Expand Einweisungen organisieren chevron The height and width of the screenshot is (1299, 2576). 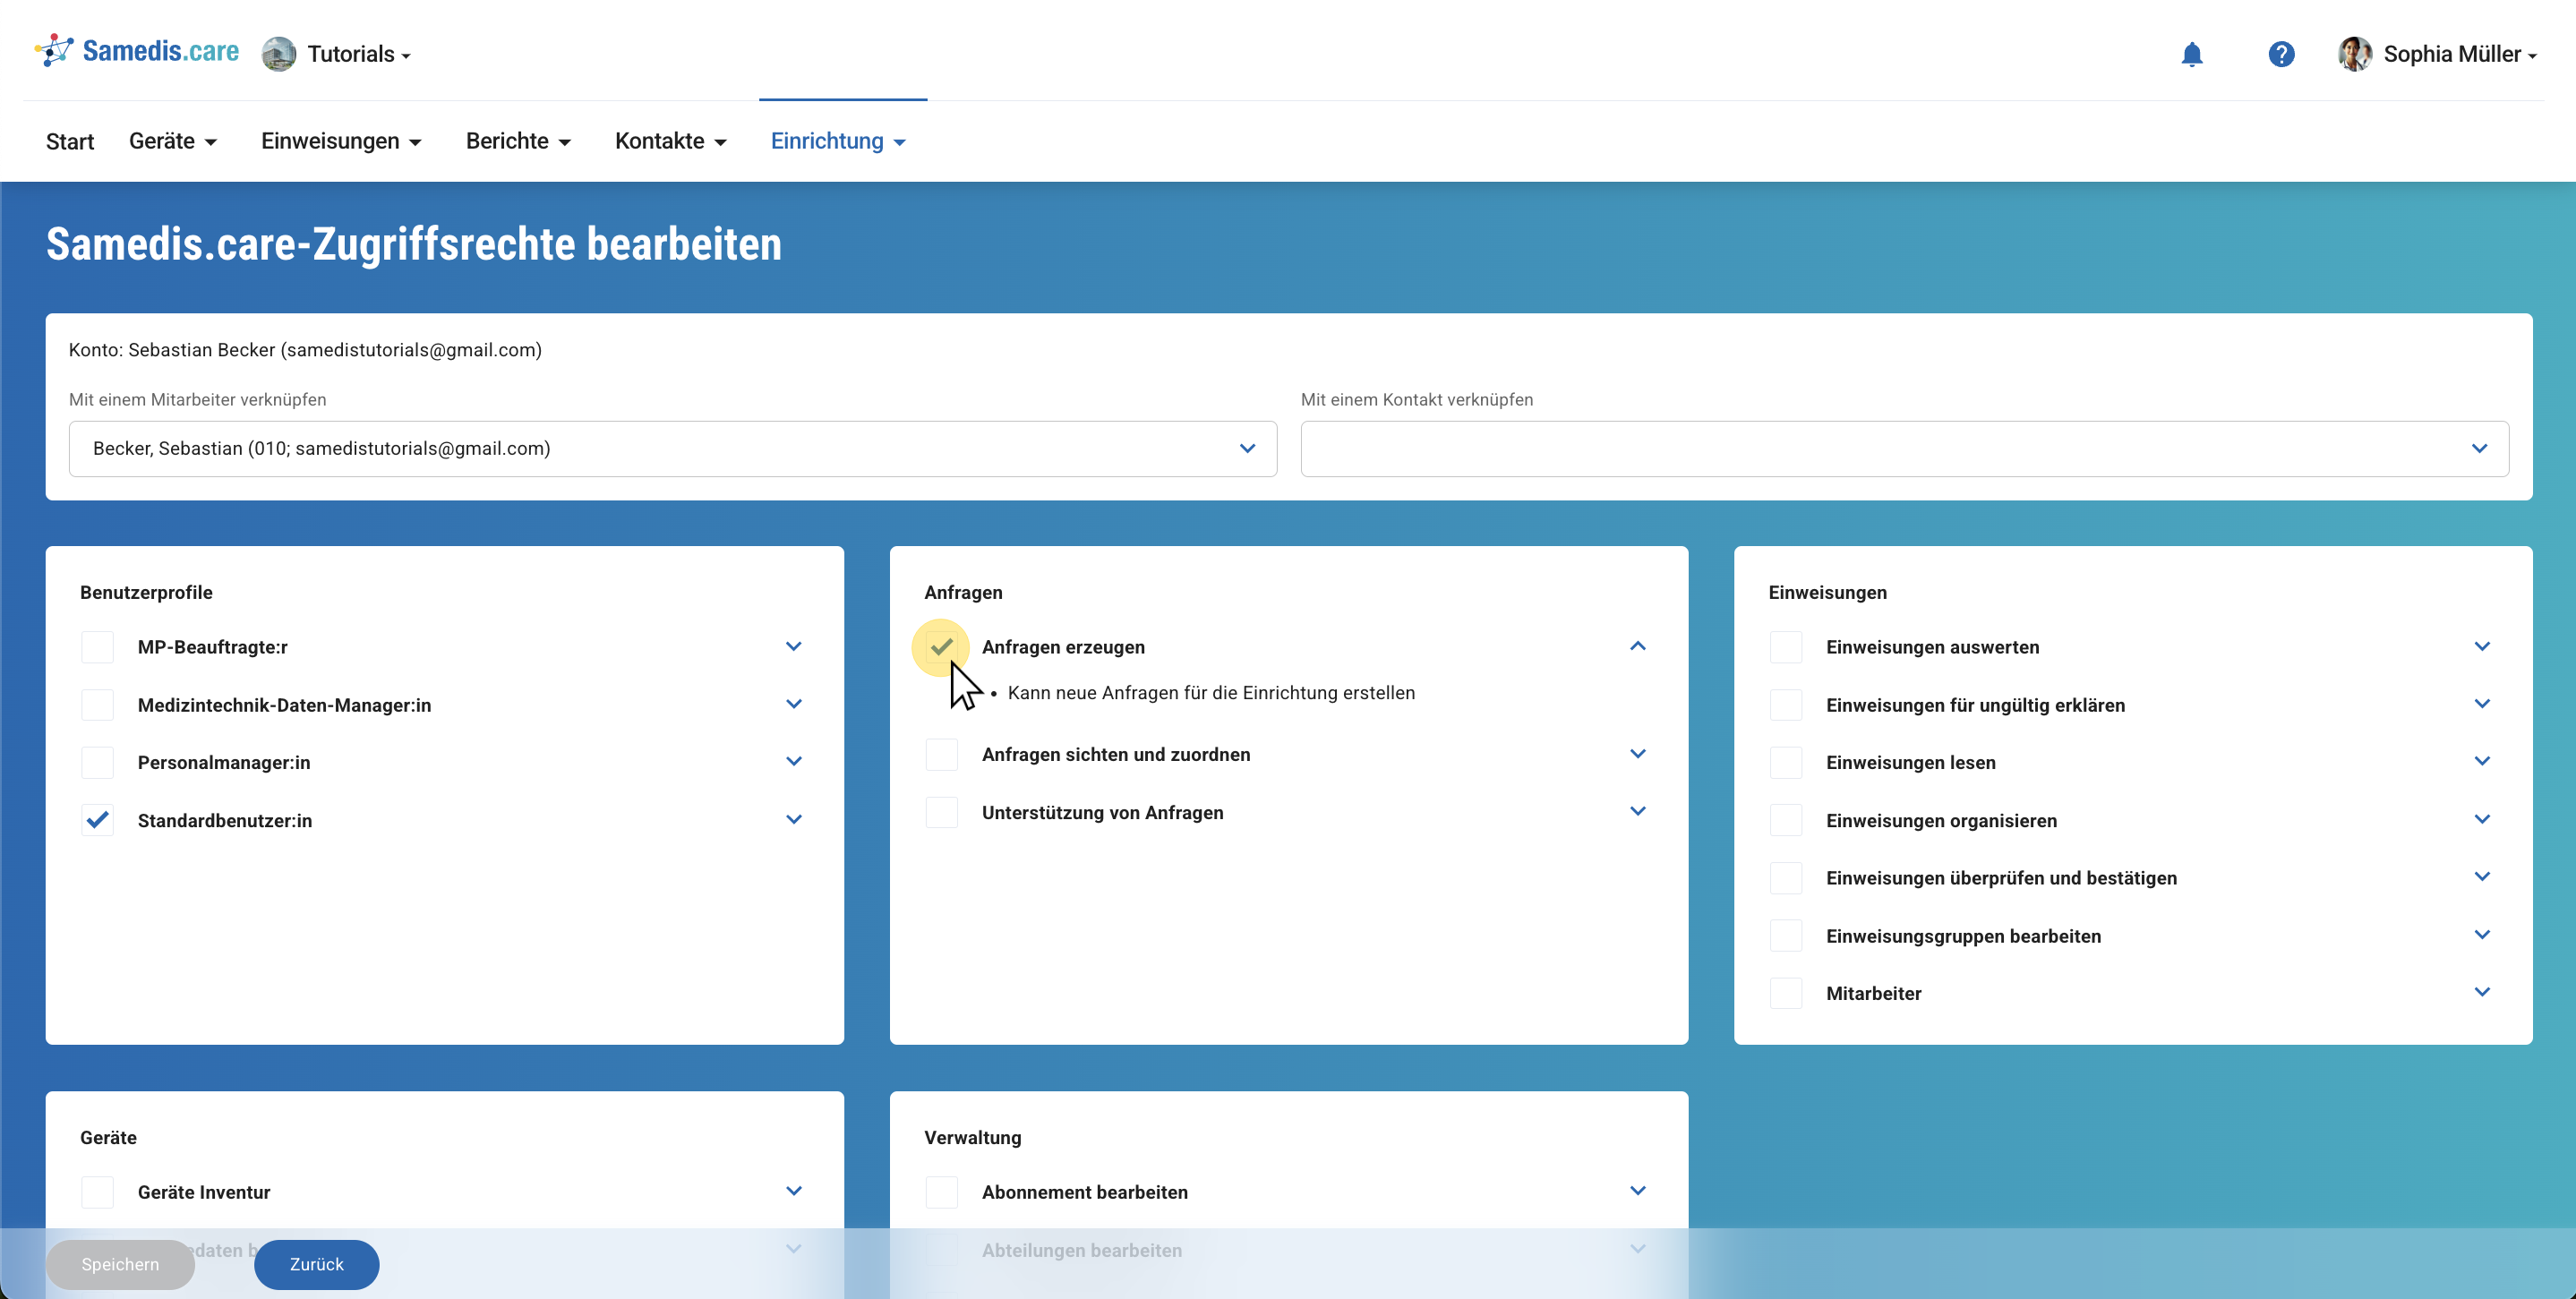[2481, 819]
